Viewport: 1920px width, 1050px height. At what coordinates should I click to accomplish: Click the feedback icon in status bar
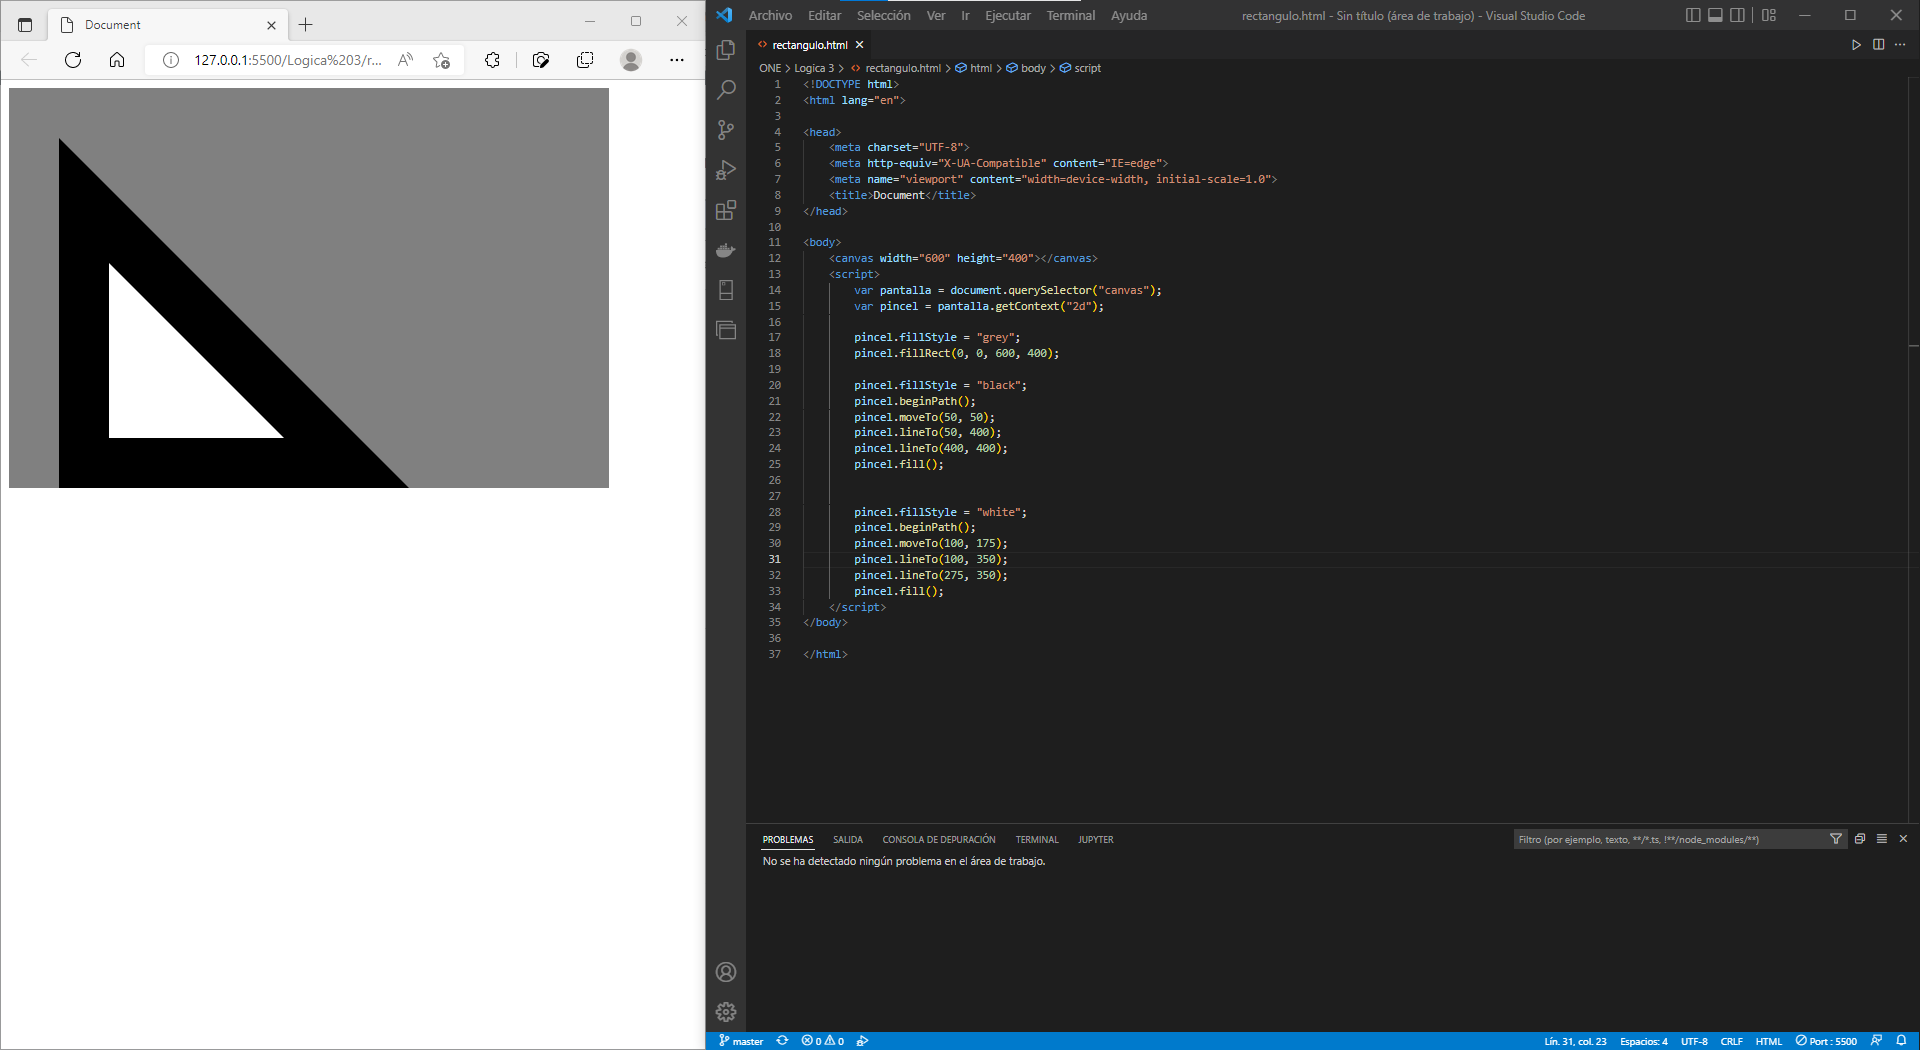tap(1877, 1041)
